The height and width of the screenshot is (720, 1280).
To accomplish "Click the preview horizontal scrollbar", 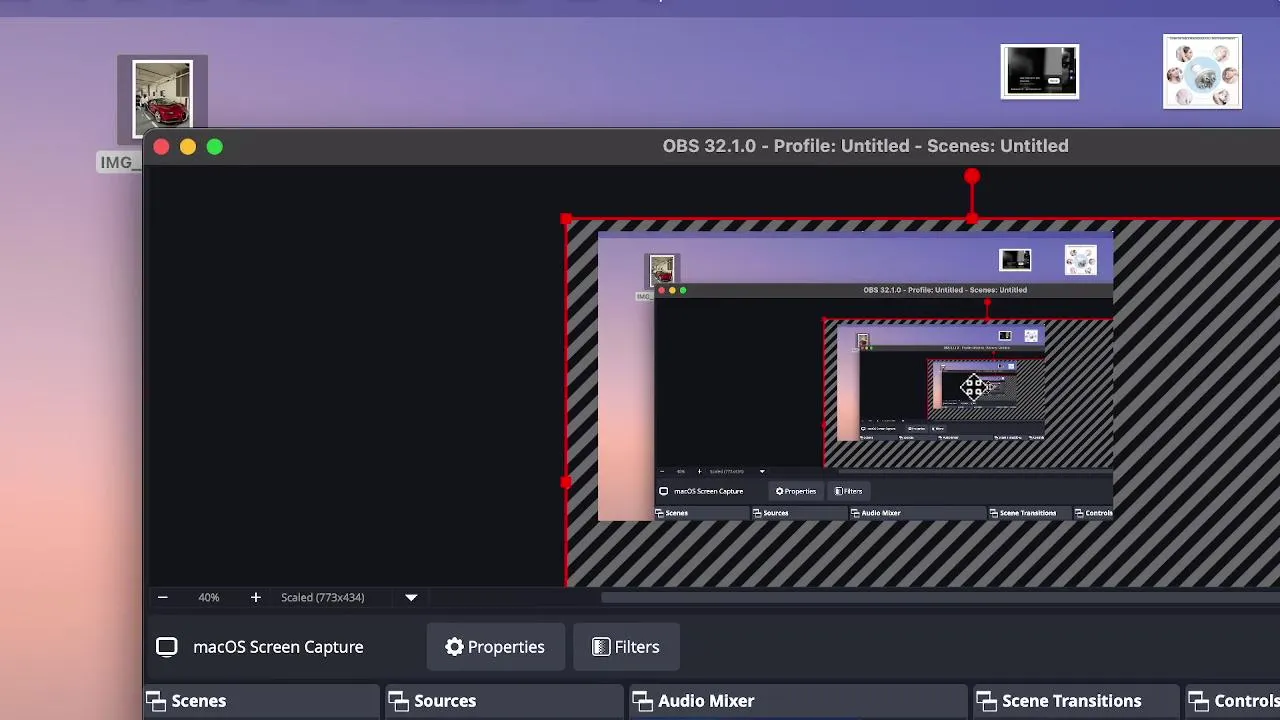I will 940,597.
